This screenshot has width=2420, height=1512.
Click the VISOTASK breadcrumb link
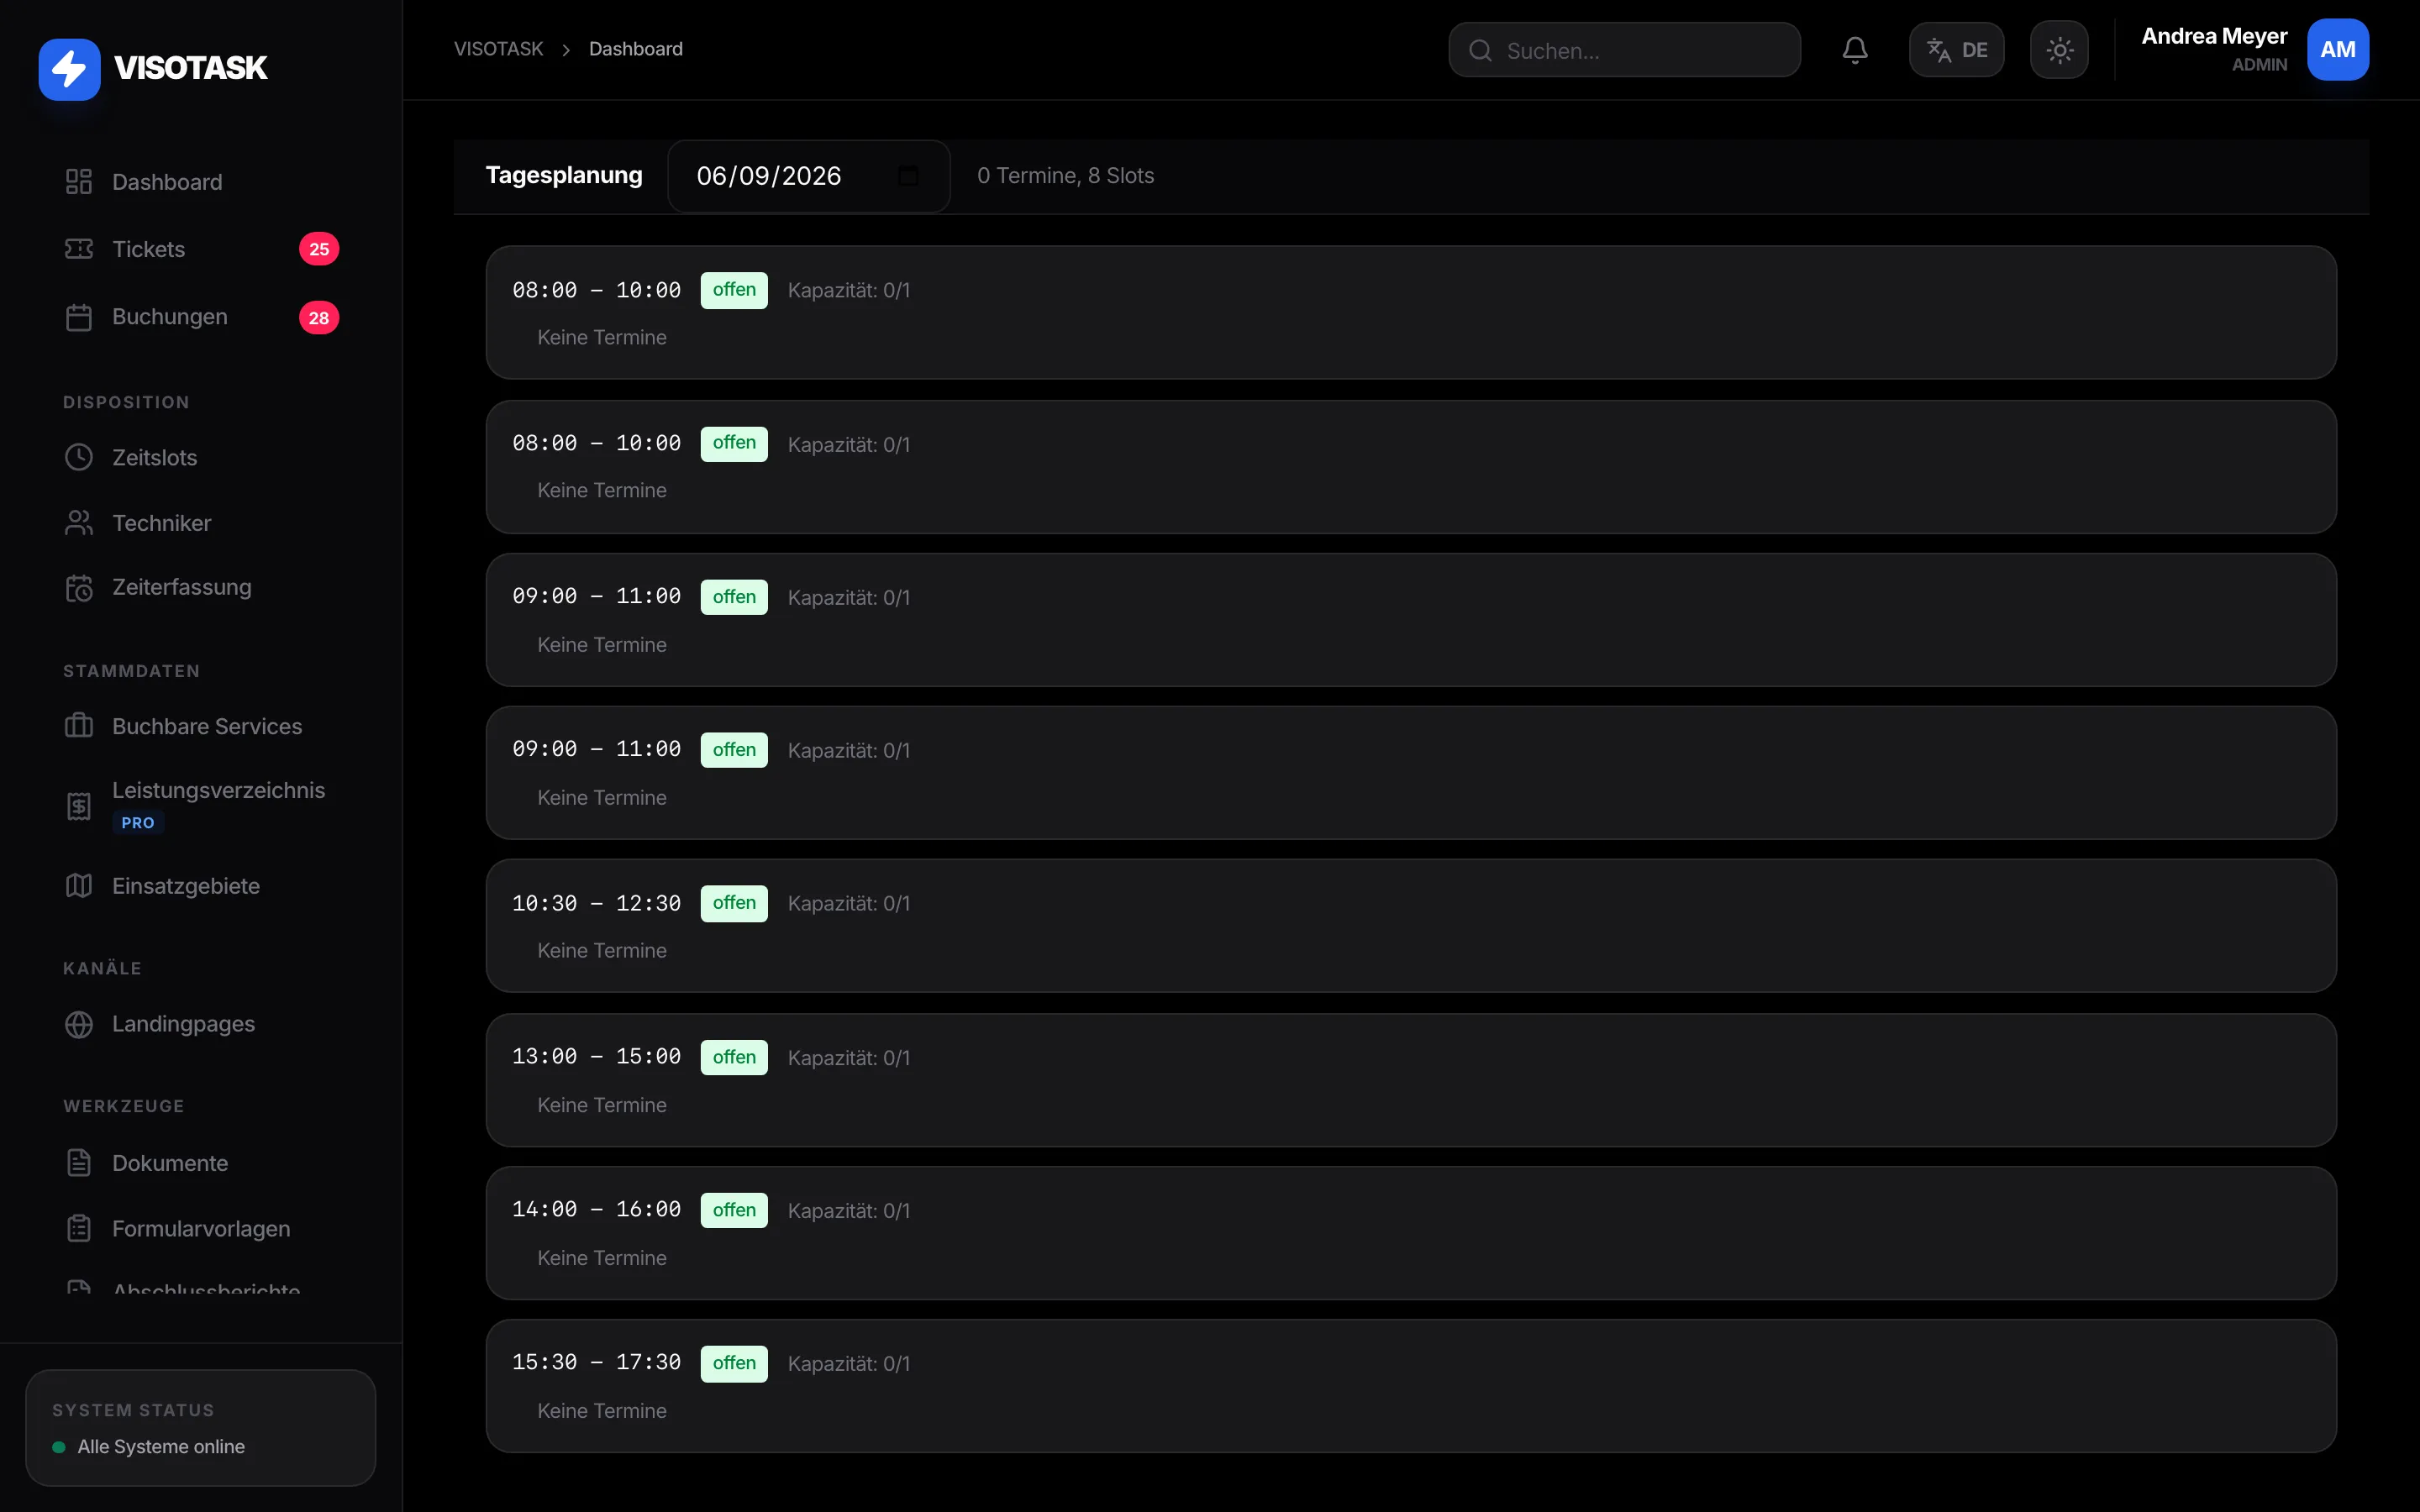[499, 49]
